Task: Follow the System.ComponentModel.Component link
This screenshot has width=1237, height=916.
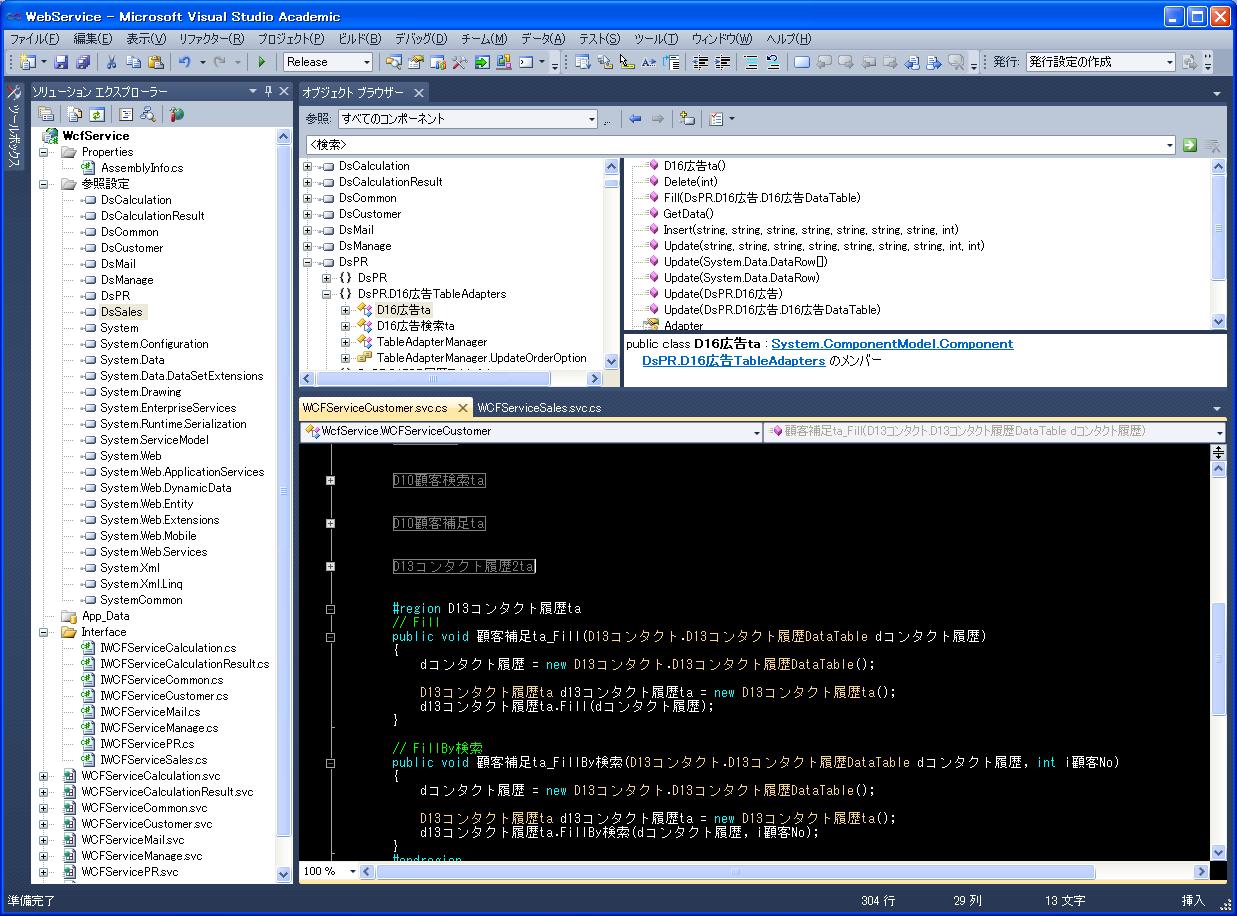Action: click(892, 344)
